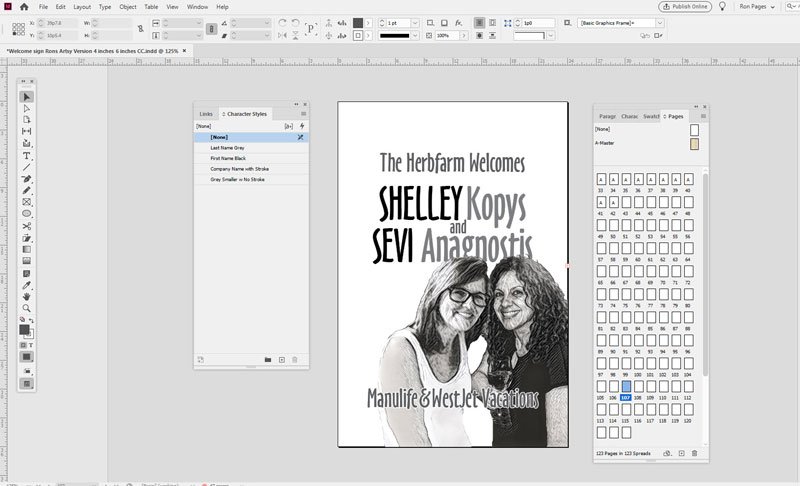Toggle Normal view mode at toolbox bottom

click(x=27, y=383)
